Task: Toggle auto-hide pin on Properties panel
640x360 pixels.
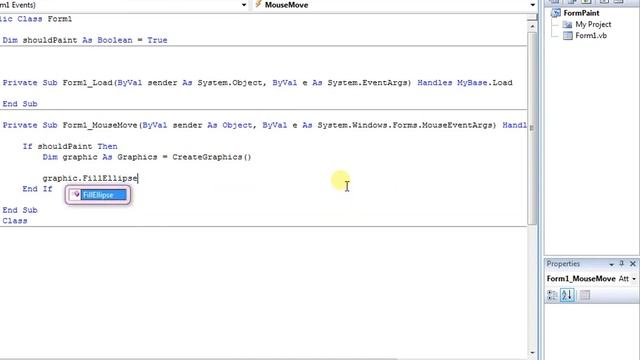Action: pyautogui.click(x=622, y=264)
